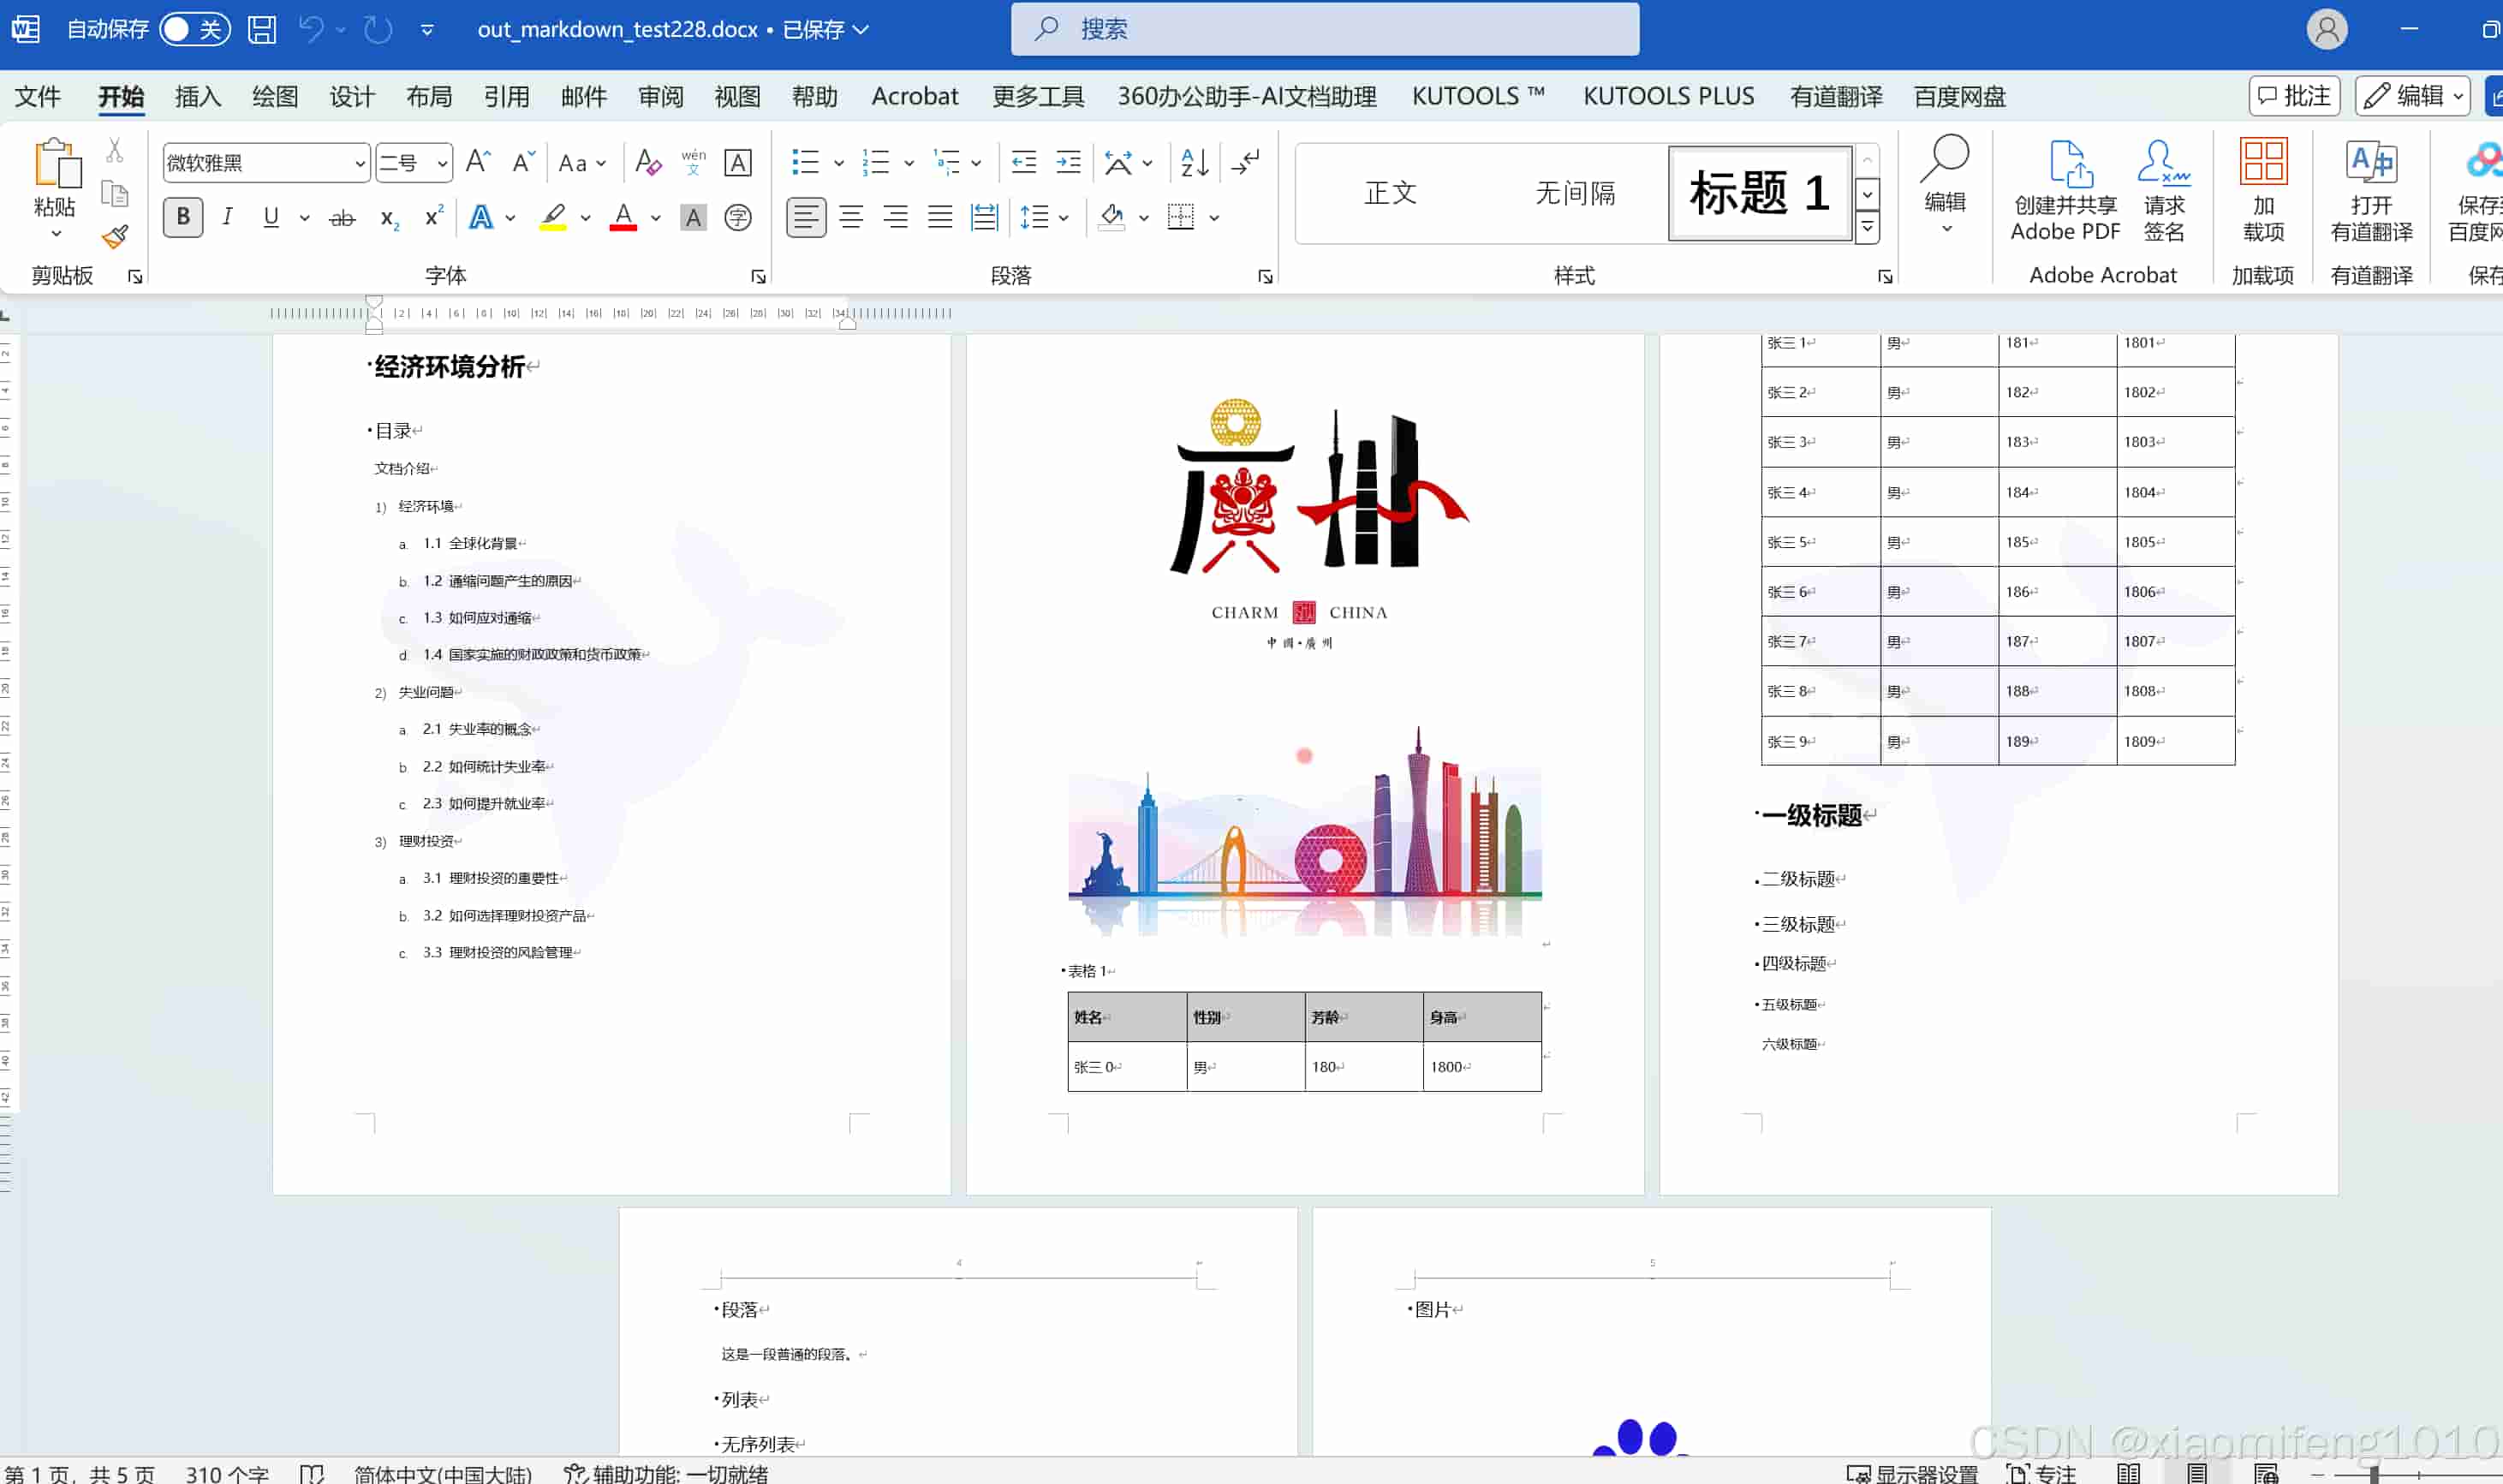Select the 无间隔 style
Image resolution: width=2503 pixels, height=1484 pixels.
1575,193
